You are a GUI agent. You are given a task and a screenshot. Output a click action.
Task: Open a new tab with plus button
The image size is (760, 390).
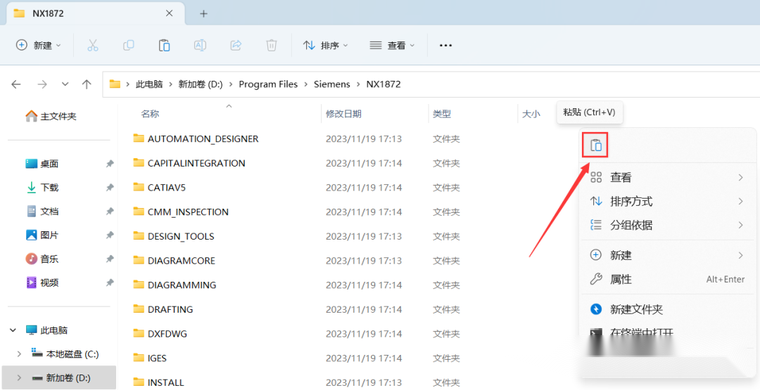pos(204,14)
